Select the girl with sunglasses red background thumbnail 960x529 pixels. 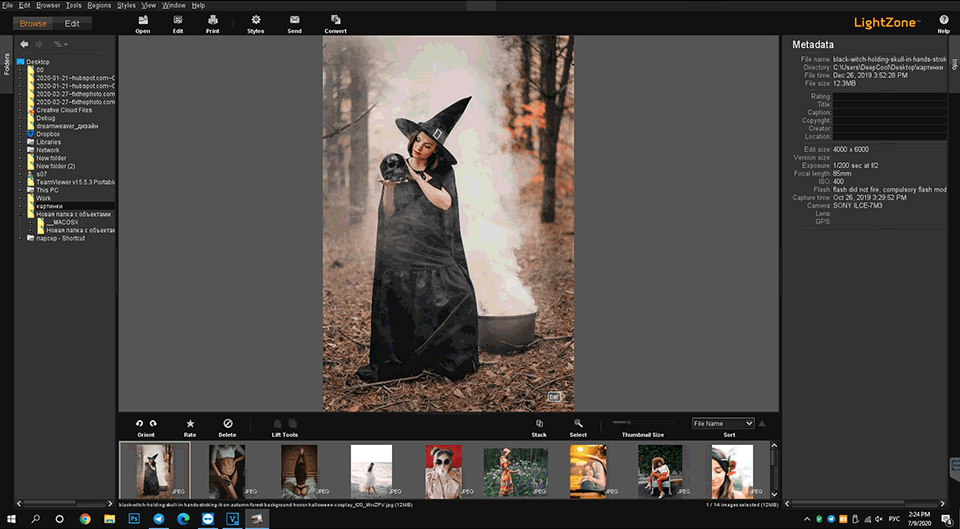443,470
